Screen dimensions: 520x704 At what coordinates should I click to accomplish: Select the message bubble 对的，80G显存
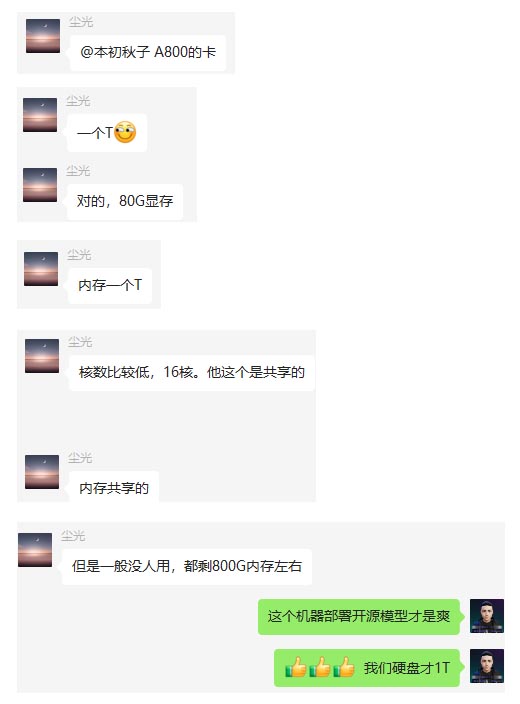(x=125, y=201)
